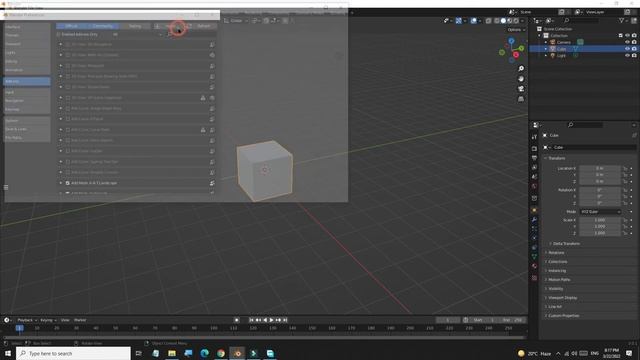
Task: Open the Save & Load preferences section
Action: pyautogui.click(x=27, y=129)
